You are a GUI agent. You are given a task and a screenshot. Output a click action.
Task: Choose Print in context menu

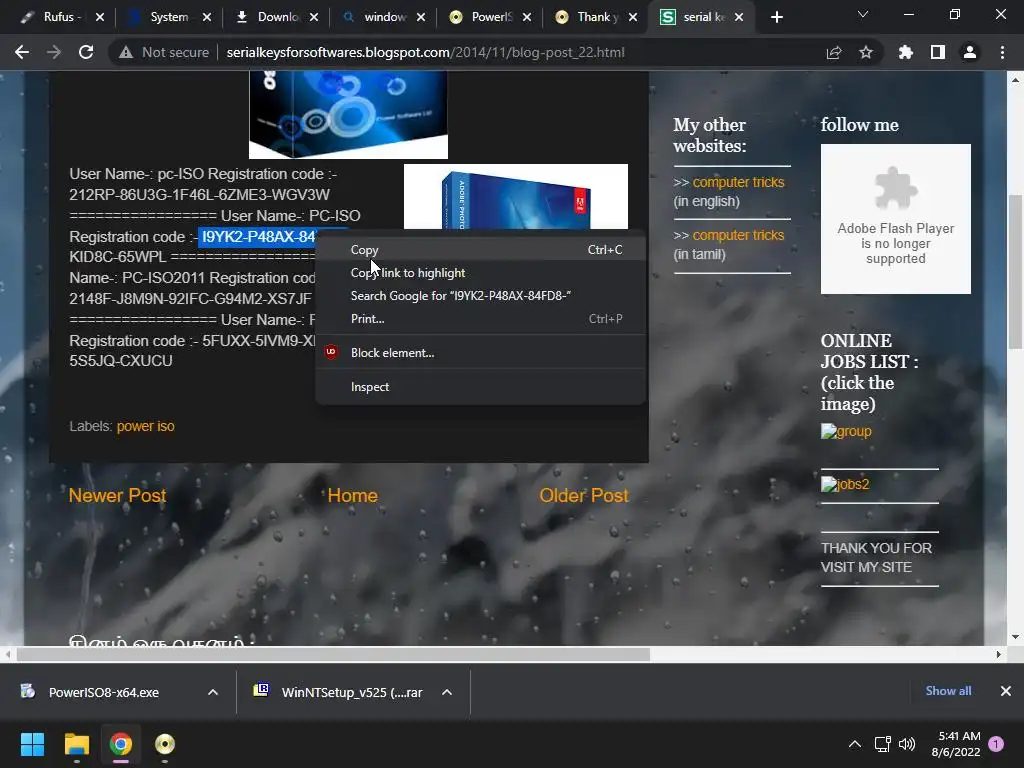[481, 319]
